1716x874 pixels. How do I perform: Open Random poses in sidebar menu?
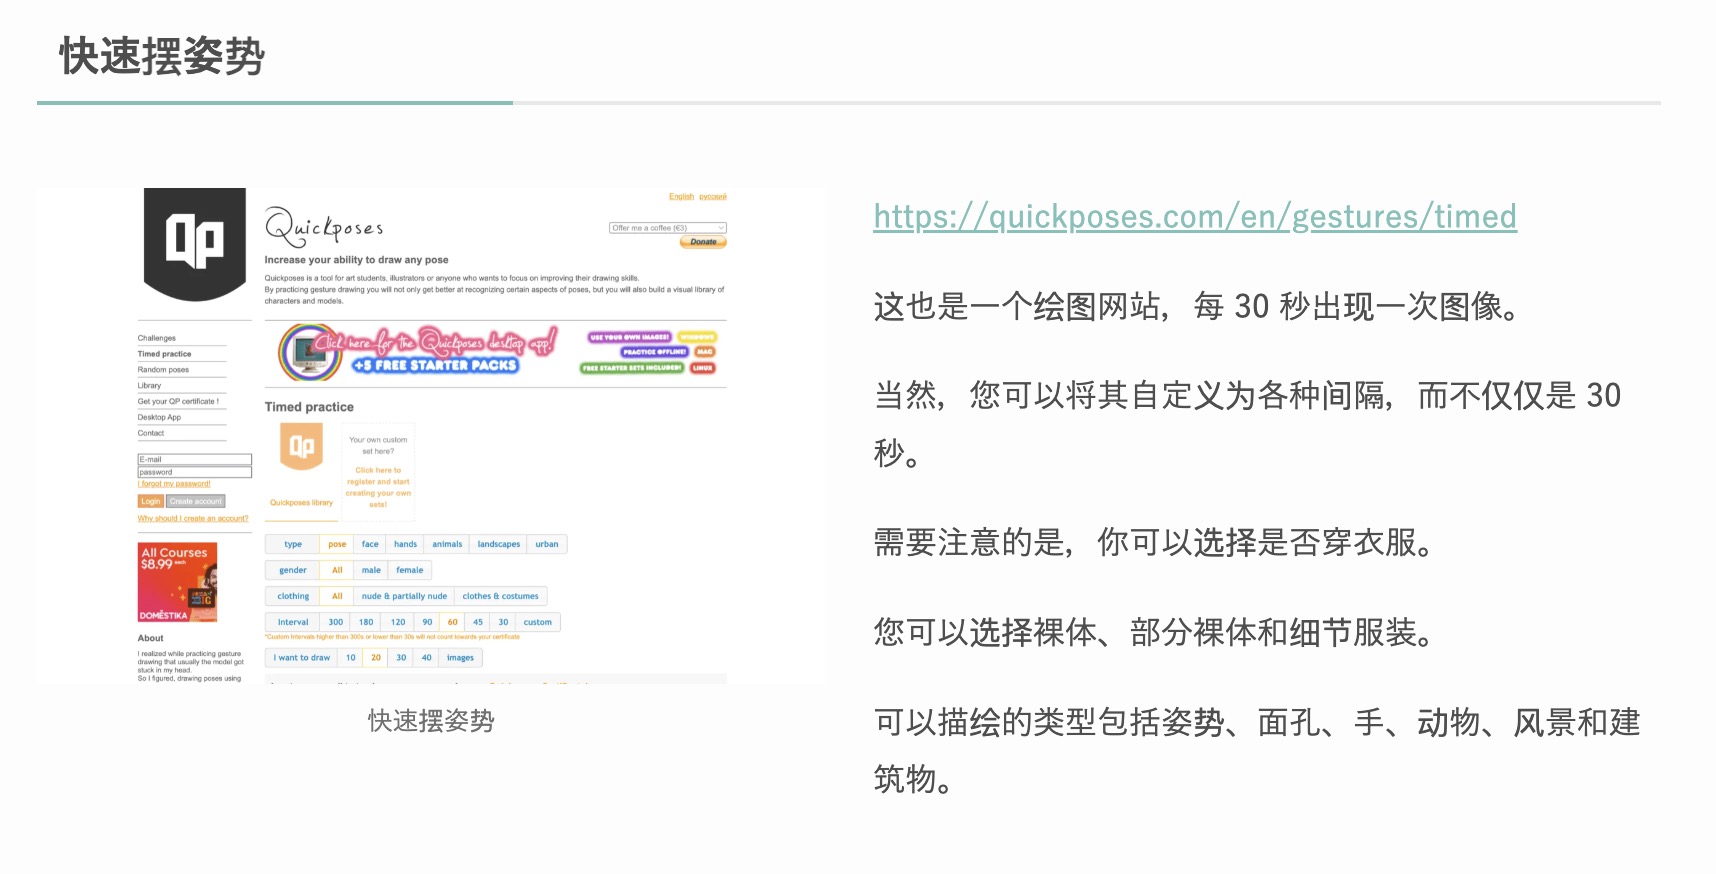click(164, 370)
